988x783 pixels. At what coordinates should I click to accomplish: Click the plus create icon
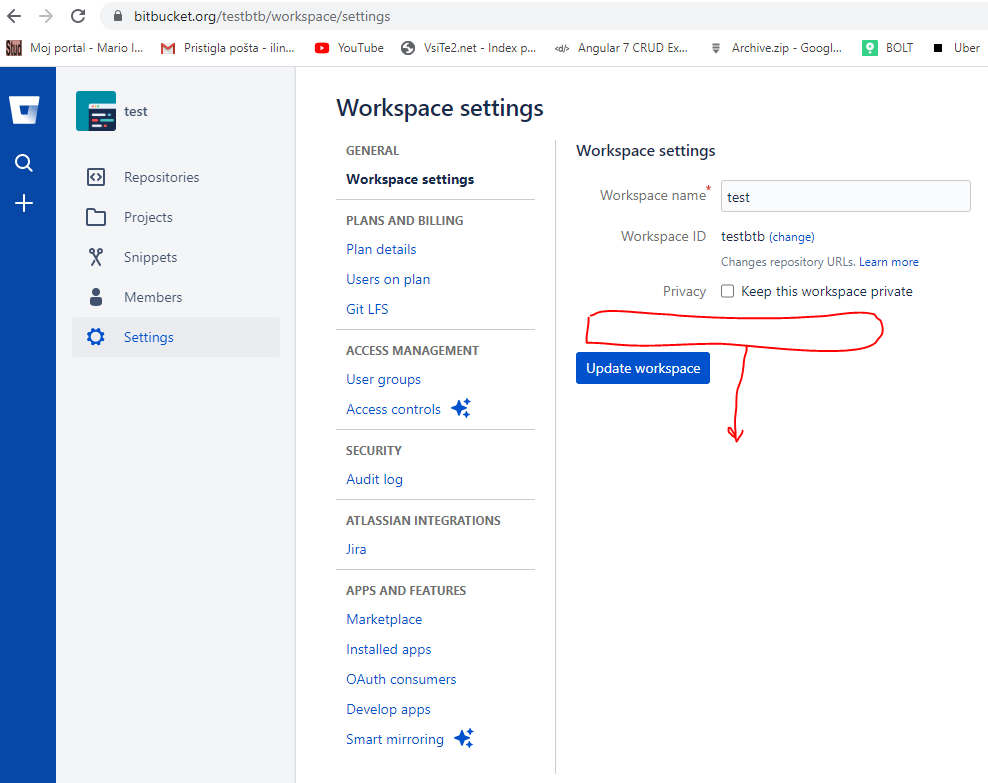[x=24, y=203]
